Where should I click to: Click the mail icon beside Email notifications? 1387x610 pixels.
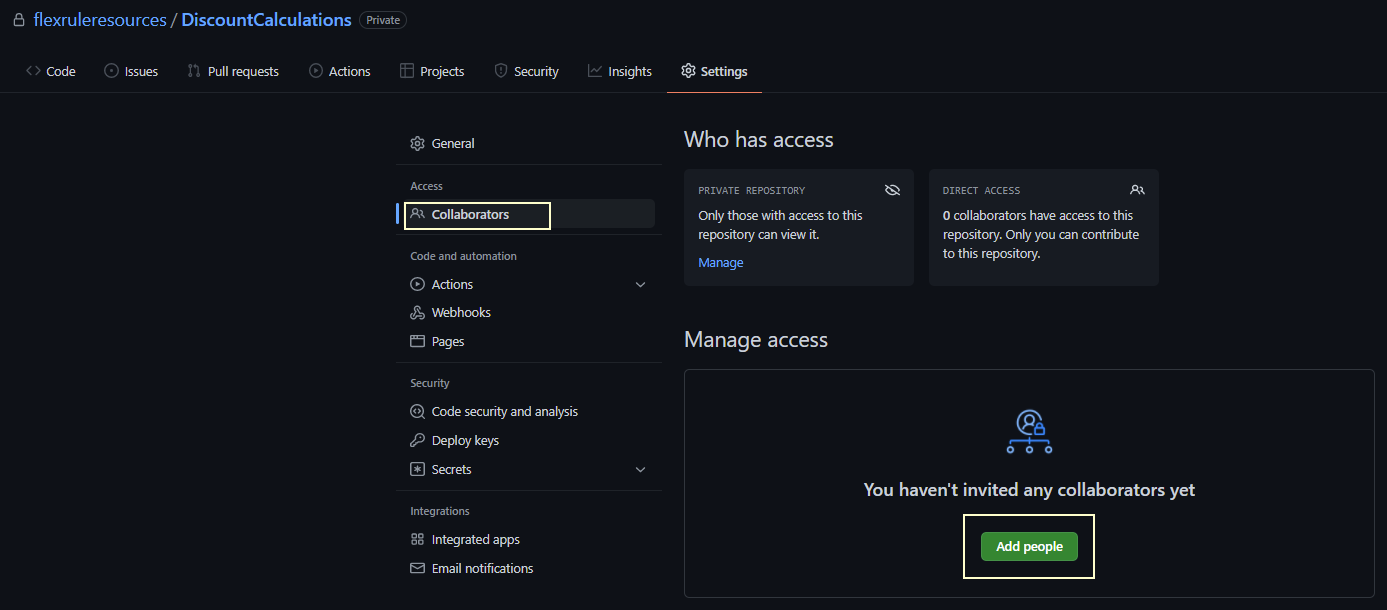pos(418,569)
